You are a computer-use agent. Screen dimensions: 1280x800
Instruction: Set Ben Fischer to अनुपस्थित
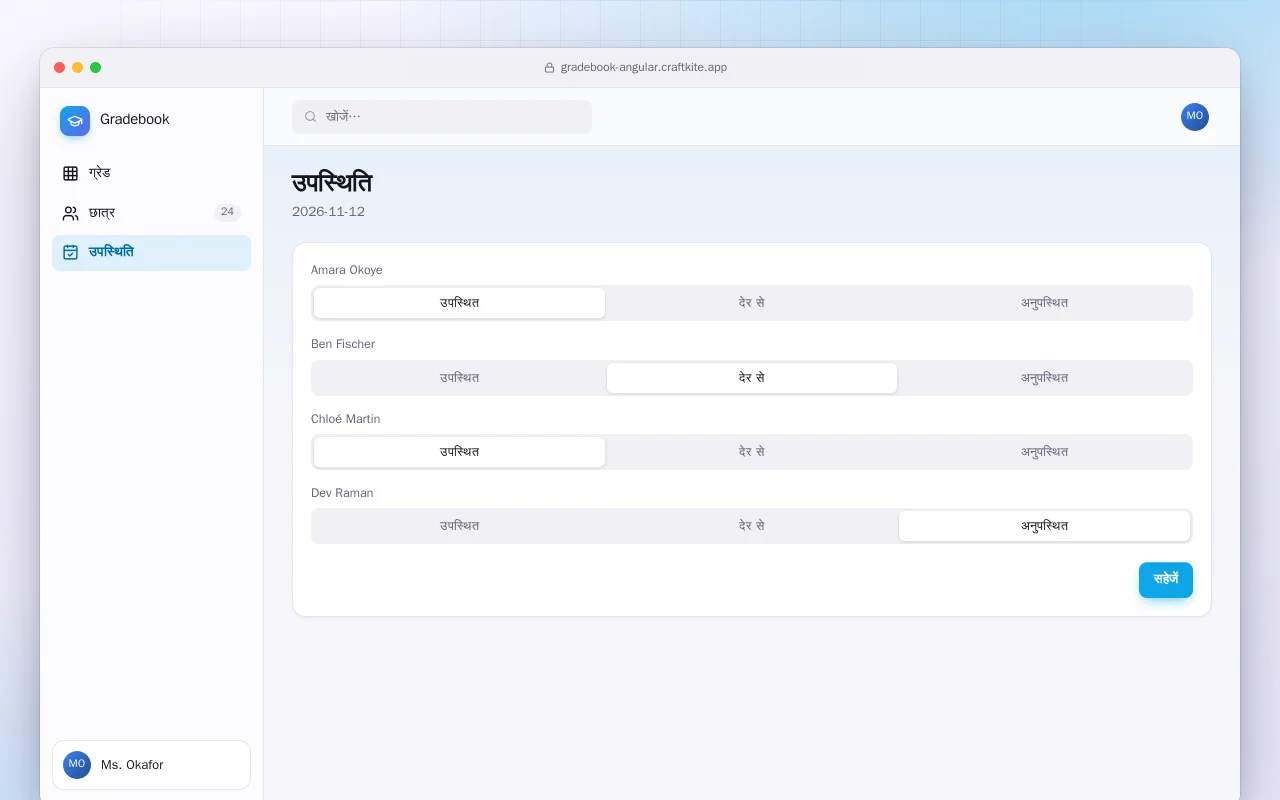coord(1044,378)
